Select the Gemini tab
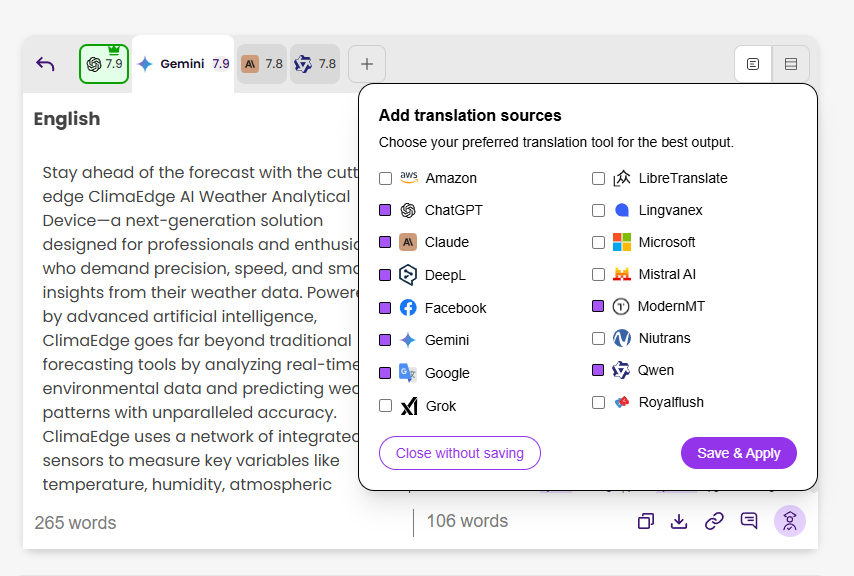 [183, 64]
